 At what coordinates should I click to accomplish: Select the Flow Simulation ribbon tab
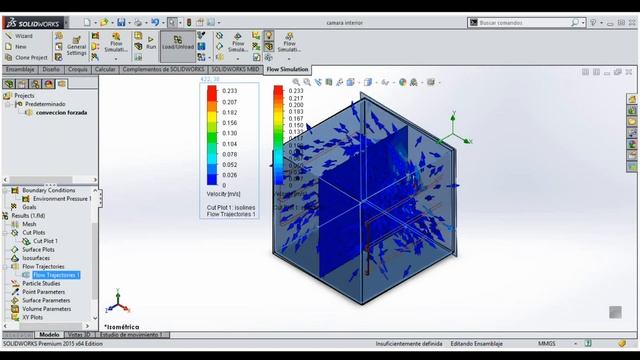[x=287, y=69]
